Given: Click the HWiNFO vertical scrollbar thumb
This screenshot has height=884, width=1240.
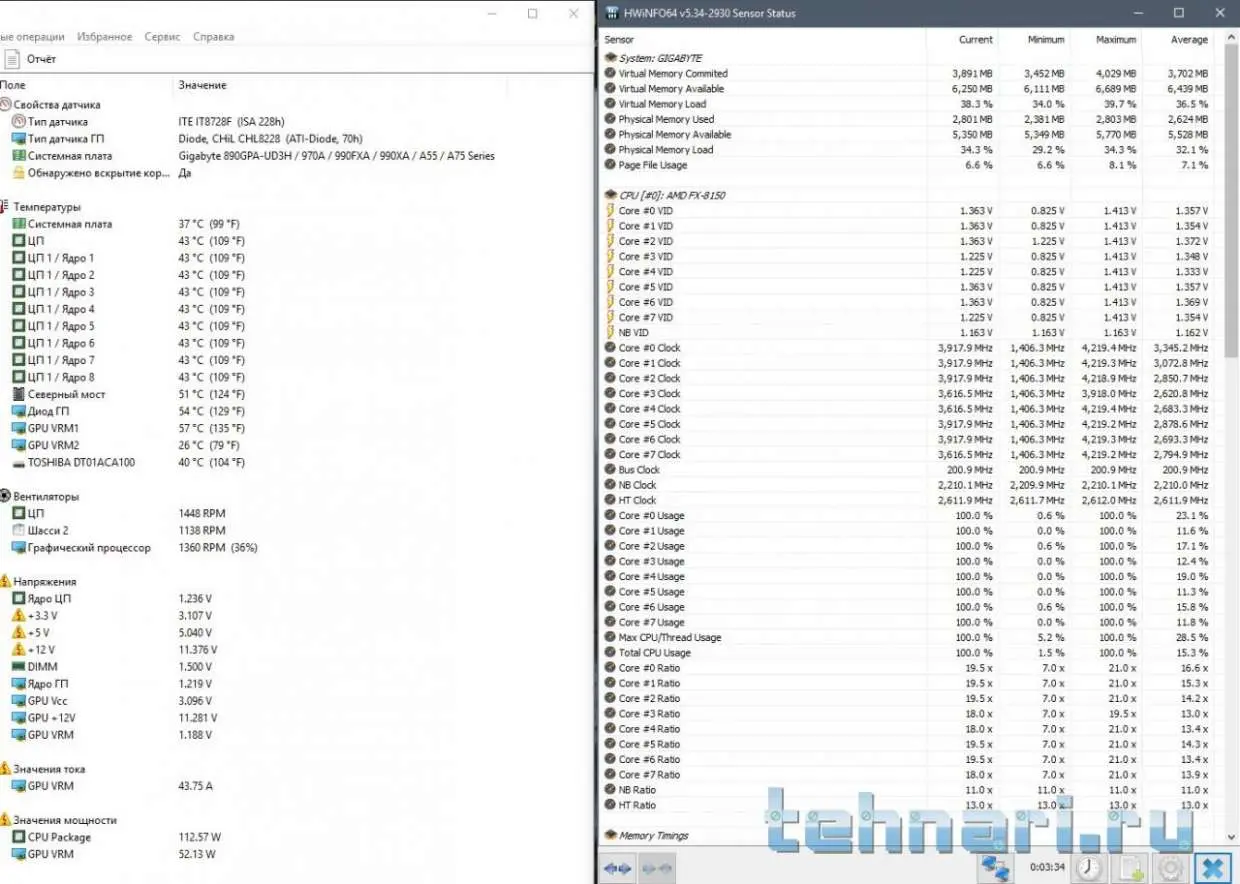Looking at the screenshot, I should [1232, 200].
